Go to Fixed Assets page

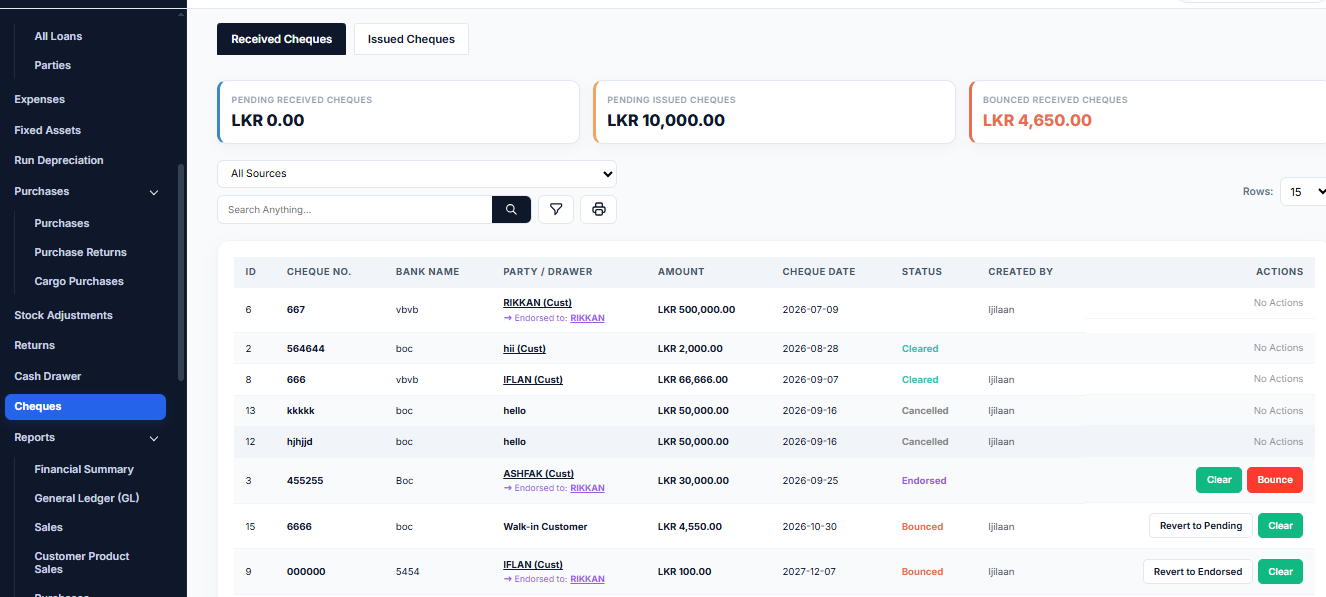tap(47, 130)
